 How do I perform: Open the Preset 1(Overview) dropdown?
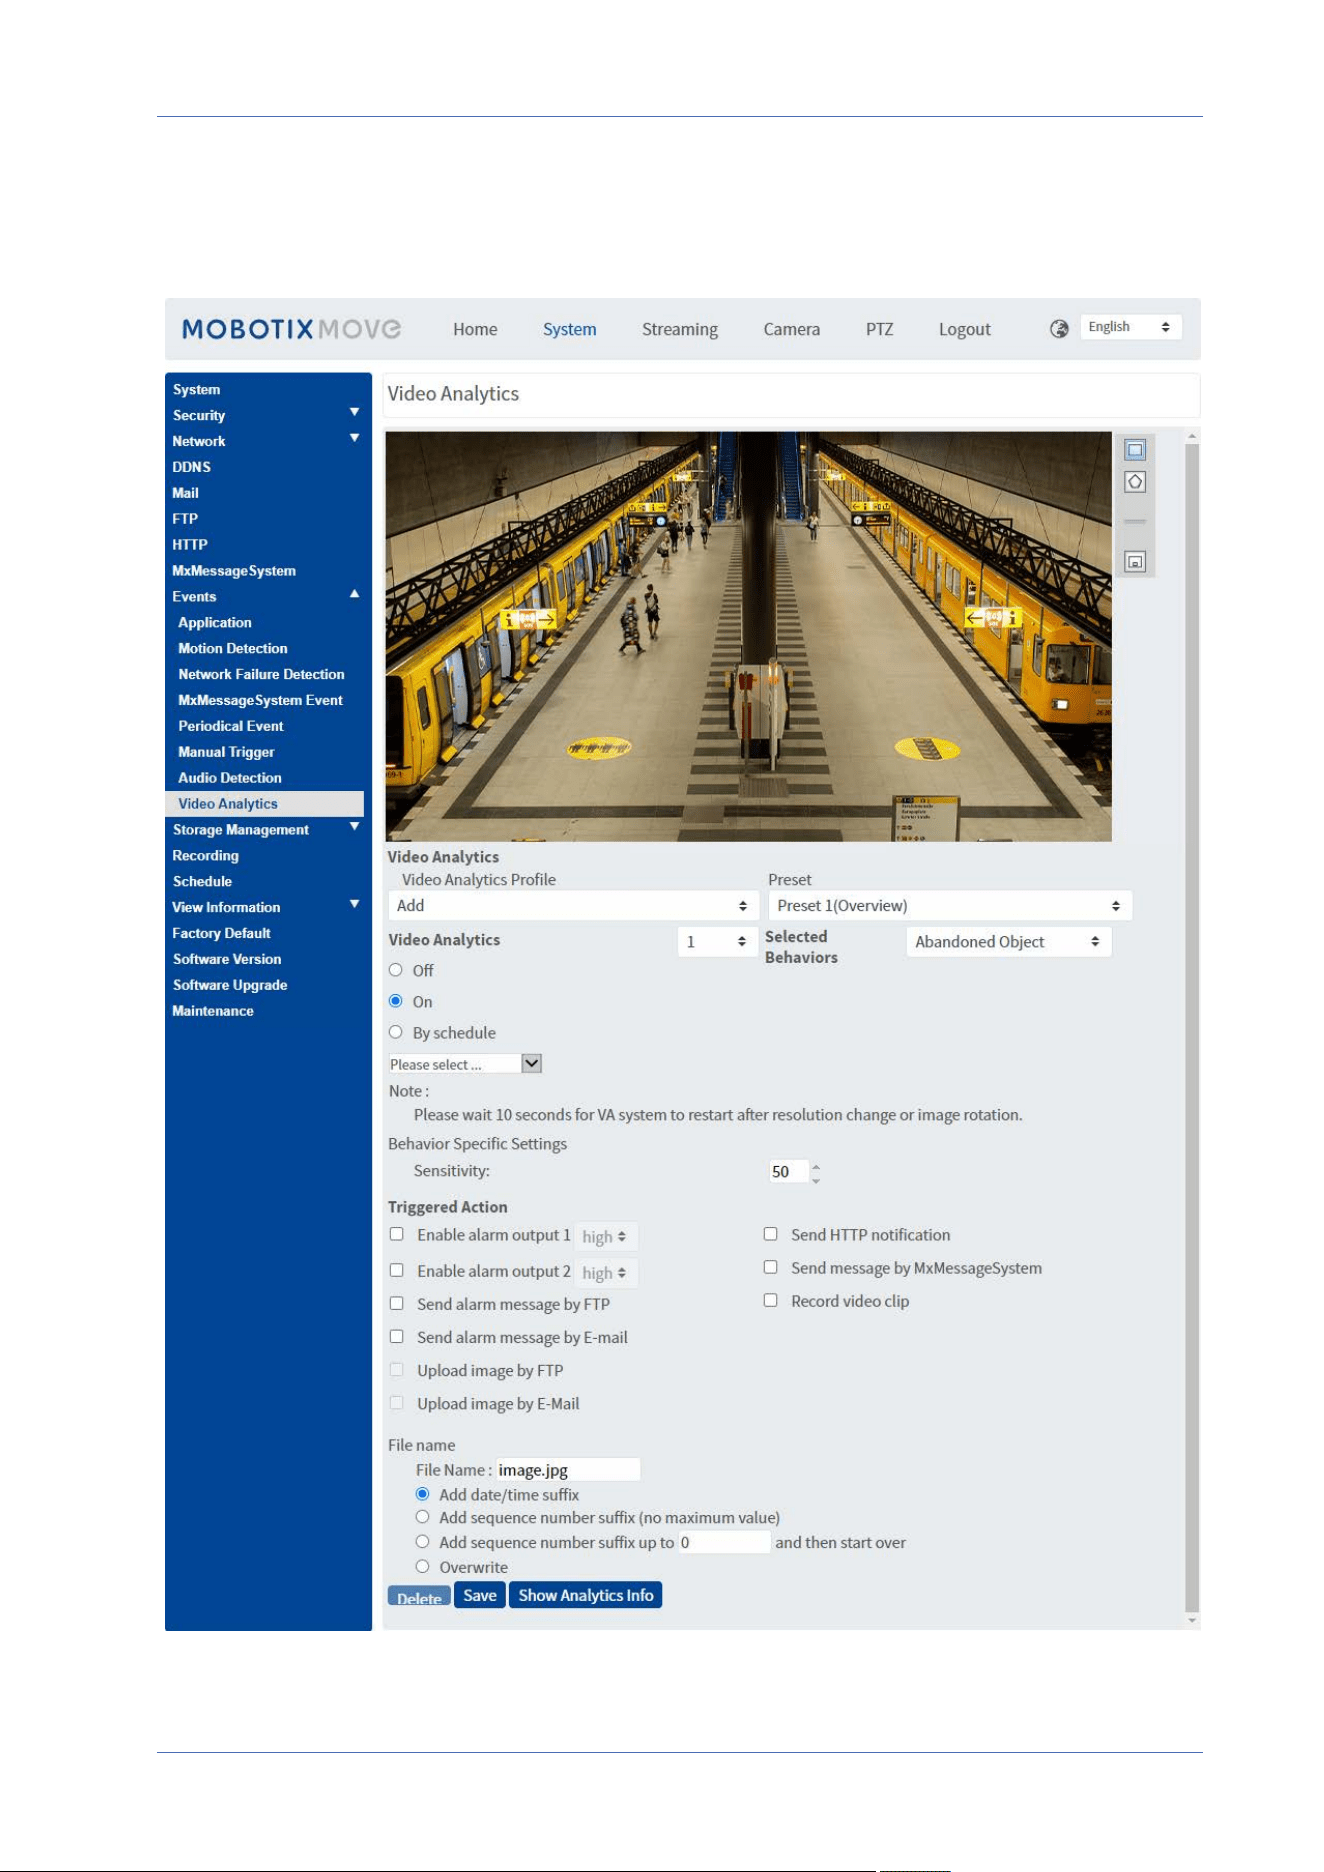[x=950, y=905]
